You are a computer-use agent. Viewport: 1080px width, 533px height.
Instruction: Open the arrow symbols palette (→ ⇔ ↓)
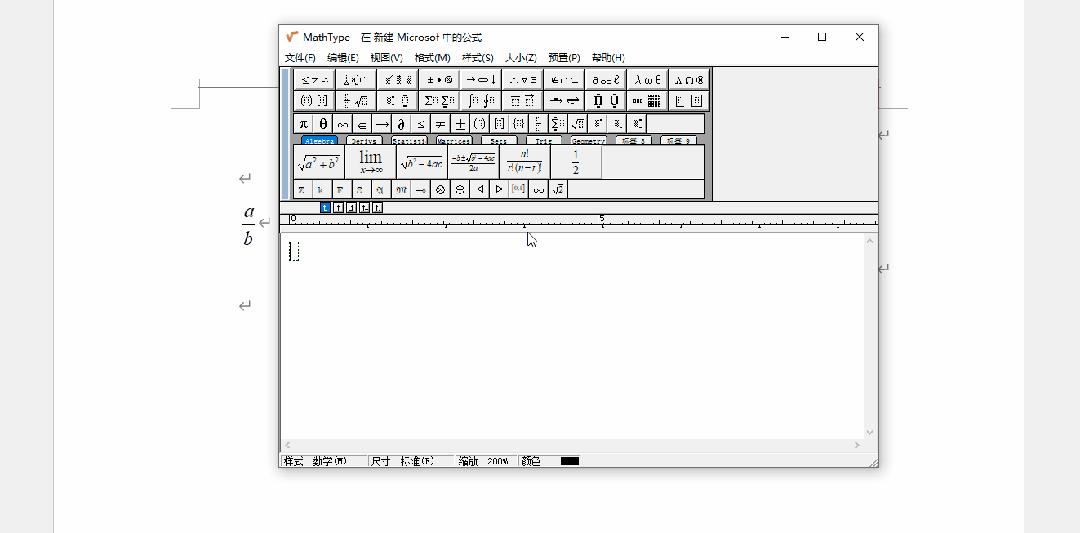pyautogui.click(x=481, y=79)
